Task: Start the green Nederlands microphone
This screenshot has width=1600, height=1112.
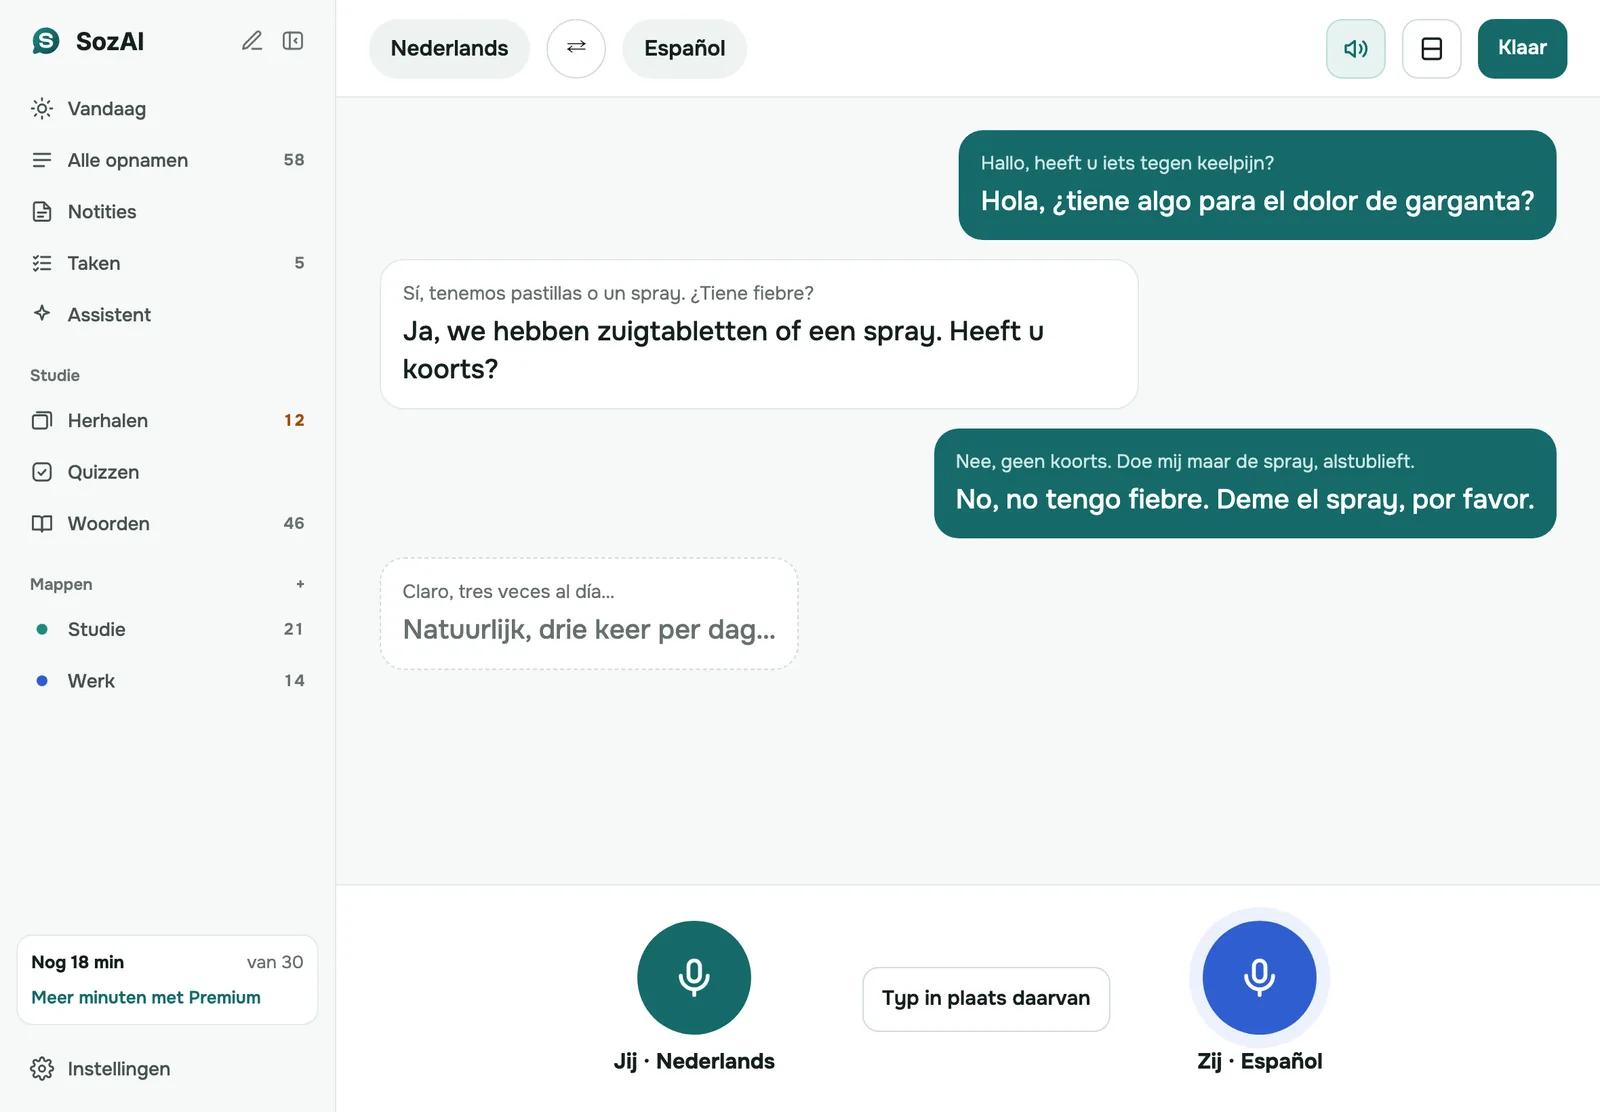Action: [694, 977]
